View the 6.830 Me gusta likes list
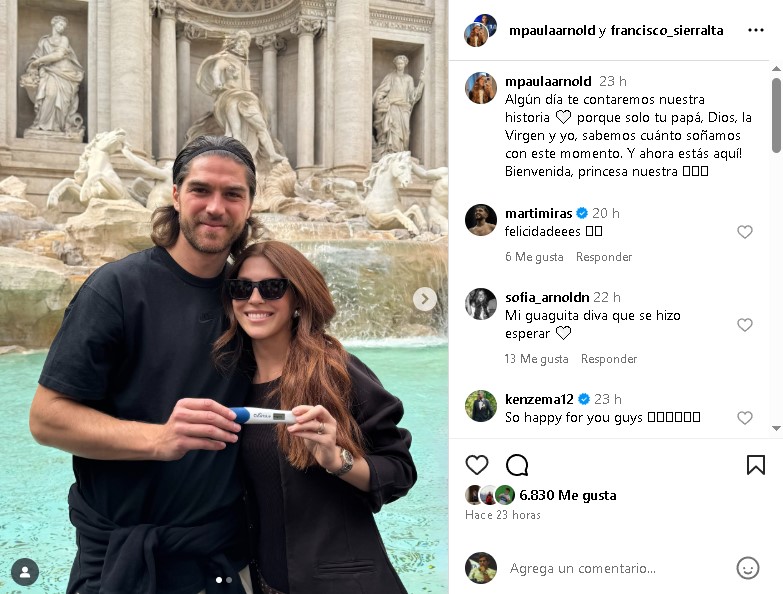Viewport: 783px width, 594px height. coord(568,495)
